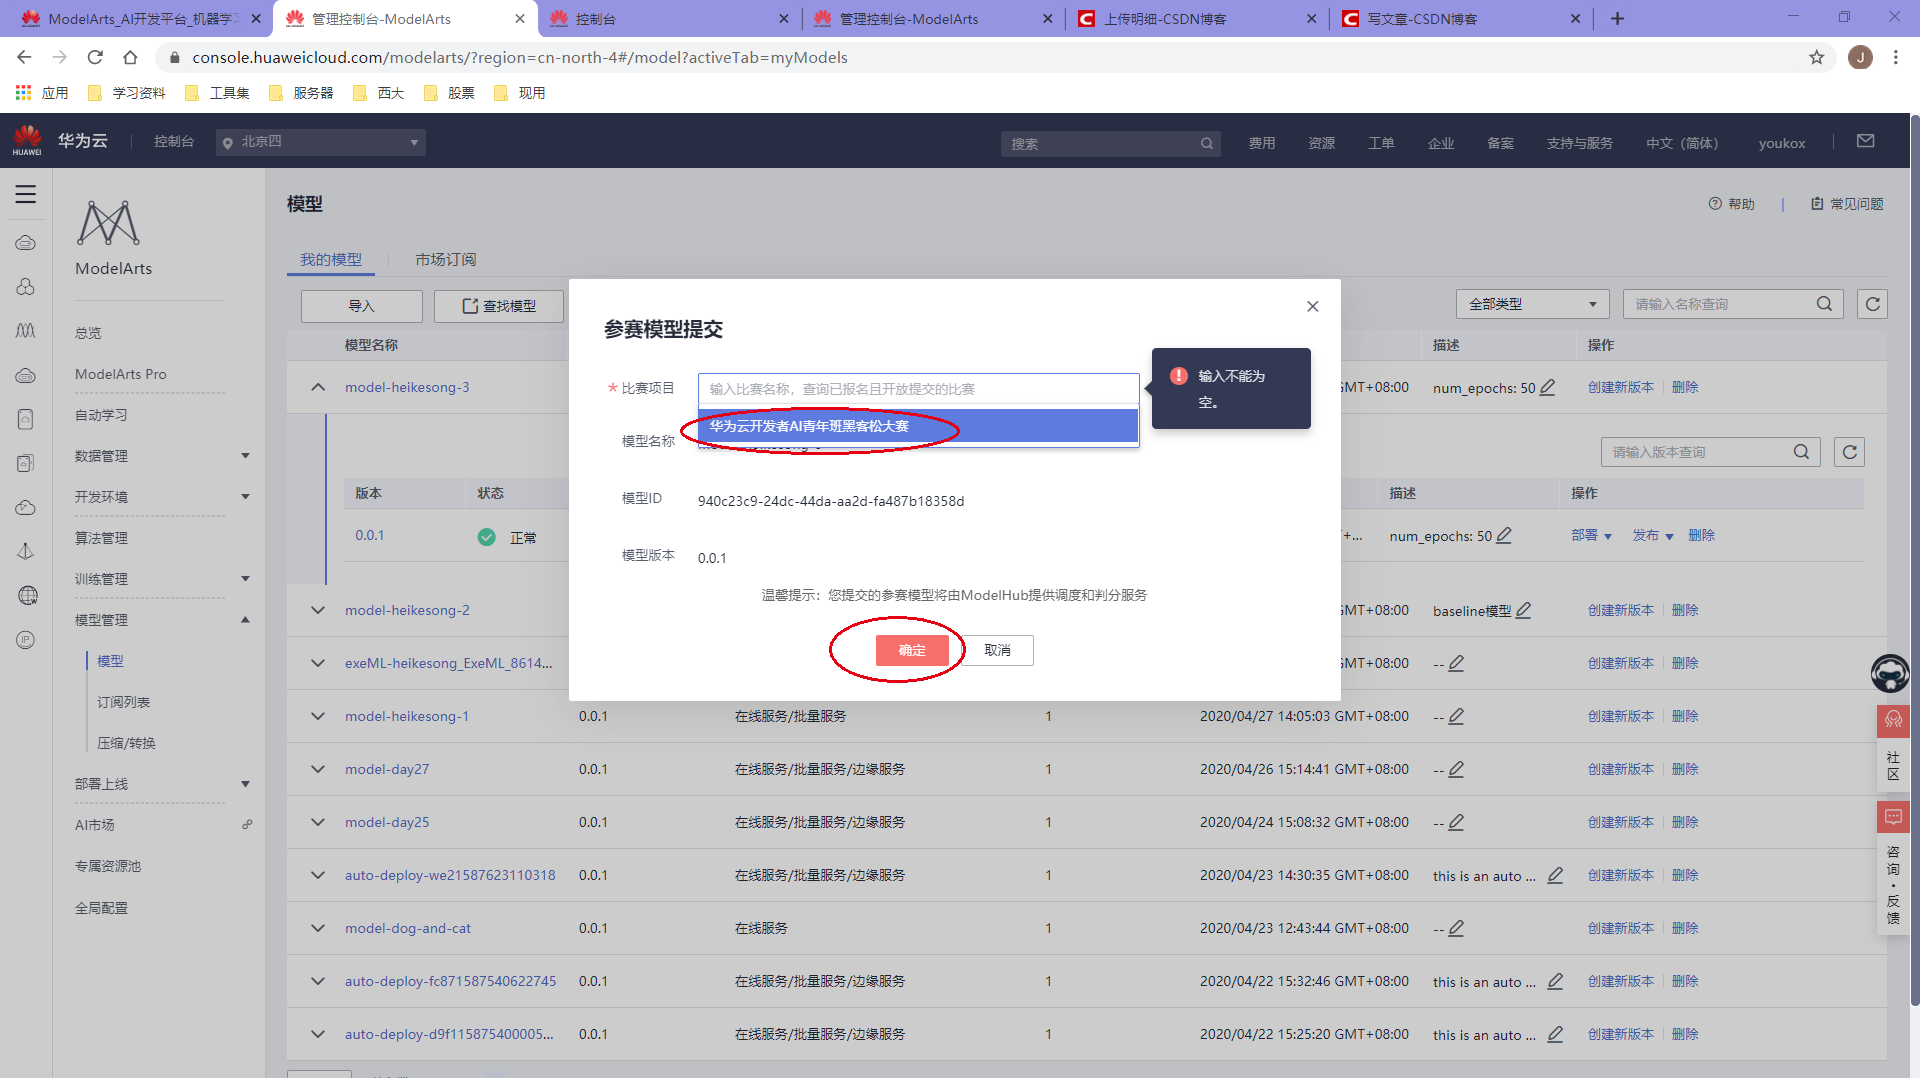Edit baseline模型 description with the pencil icon
1920x1078 pixels.
pos(1523,610)
